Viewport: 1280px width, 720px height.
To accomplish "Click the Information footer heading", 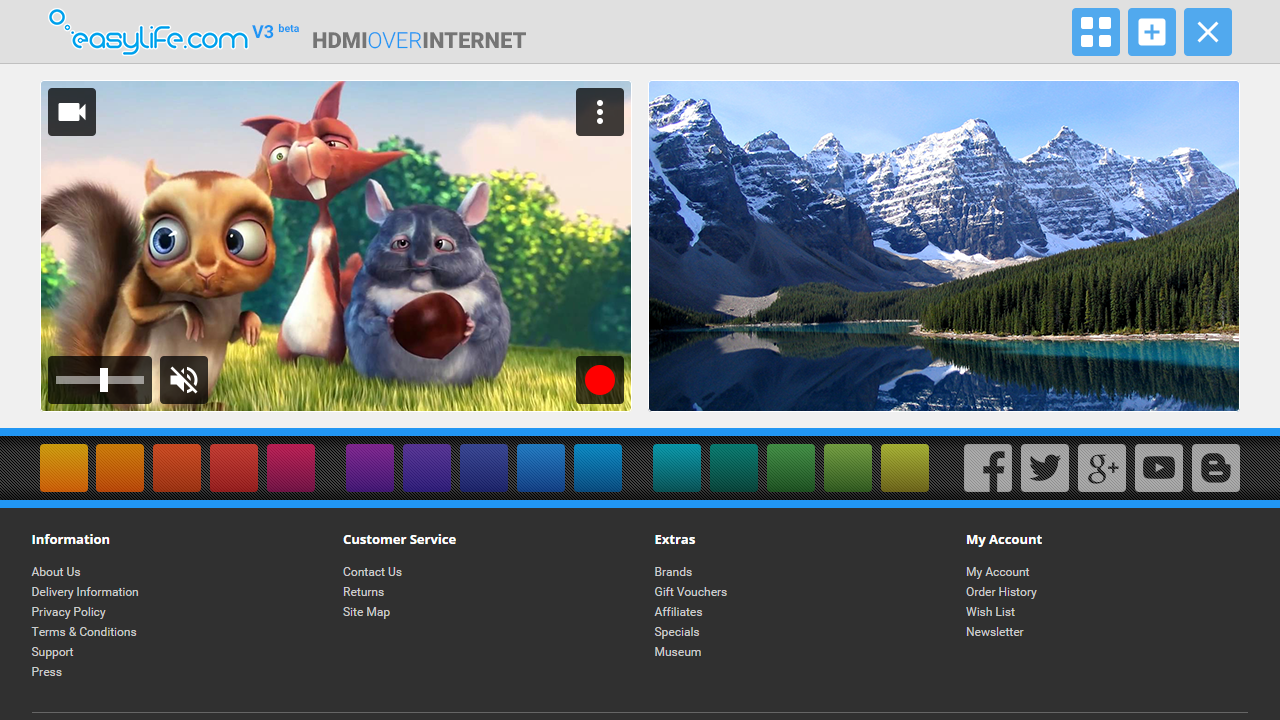I will click(71, 539).
